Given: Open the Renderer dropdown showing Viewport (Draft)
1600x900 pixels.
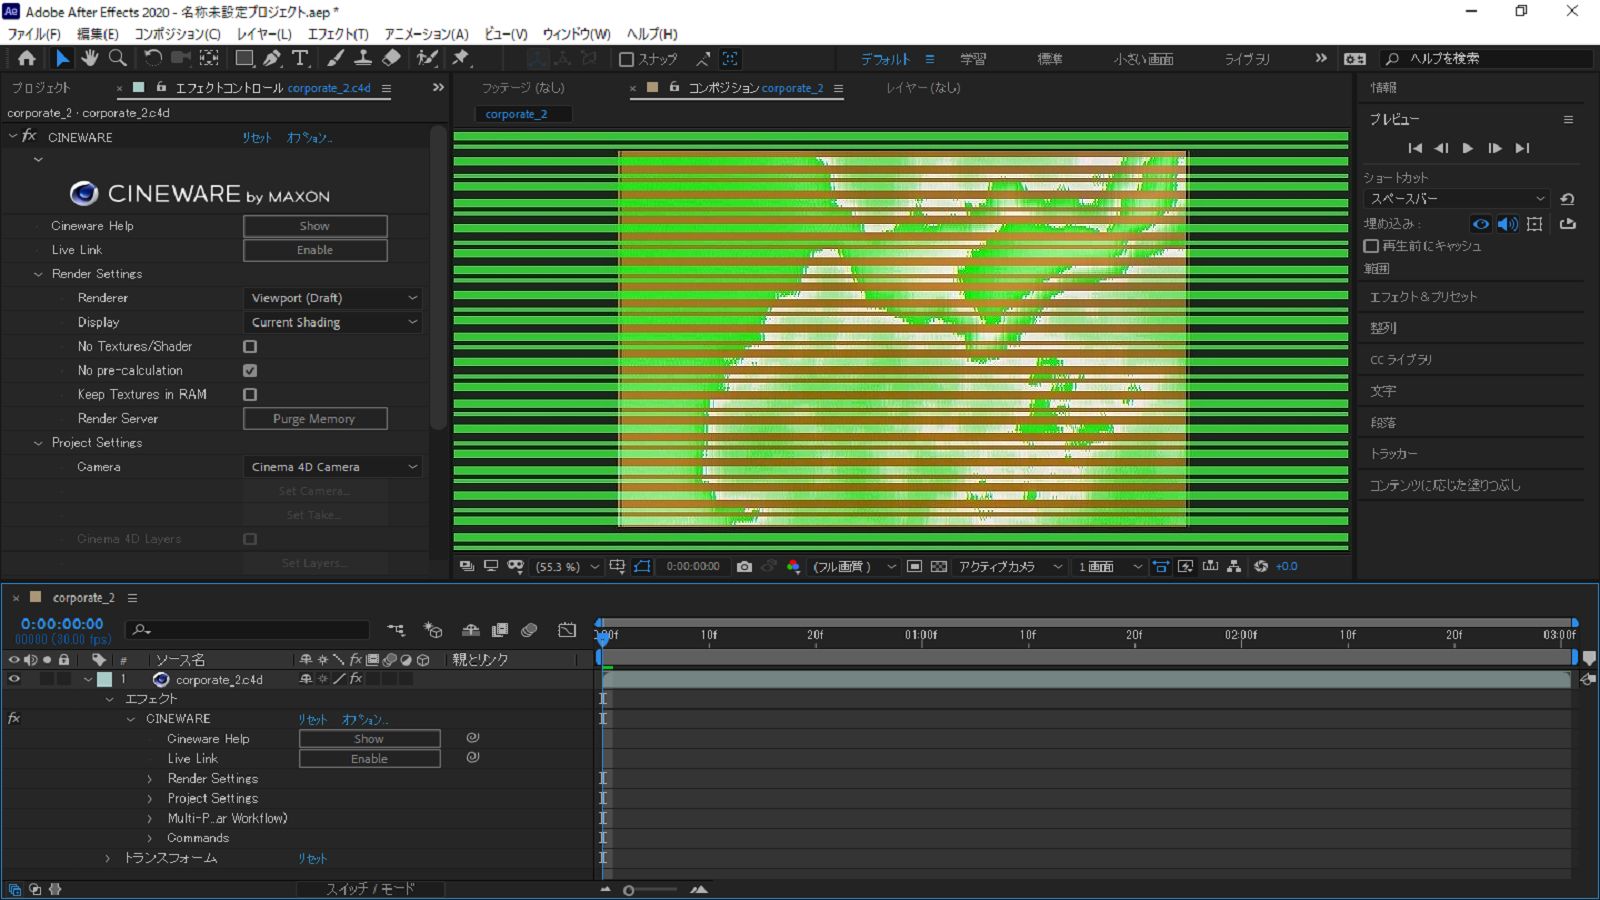Looking at the screenshot, I should (333, 298).
